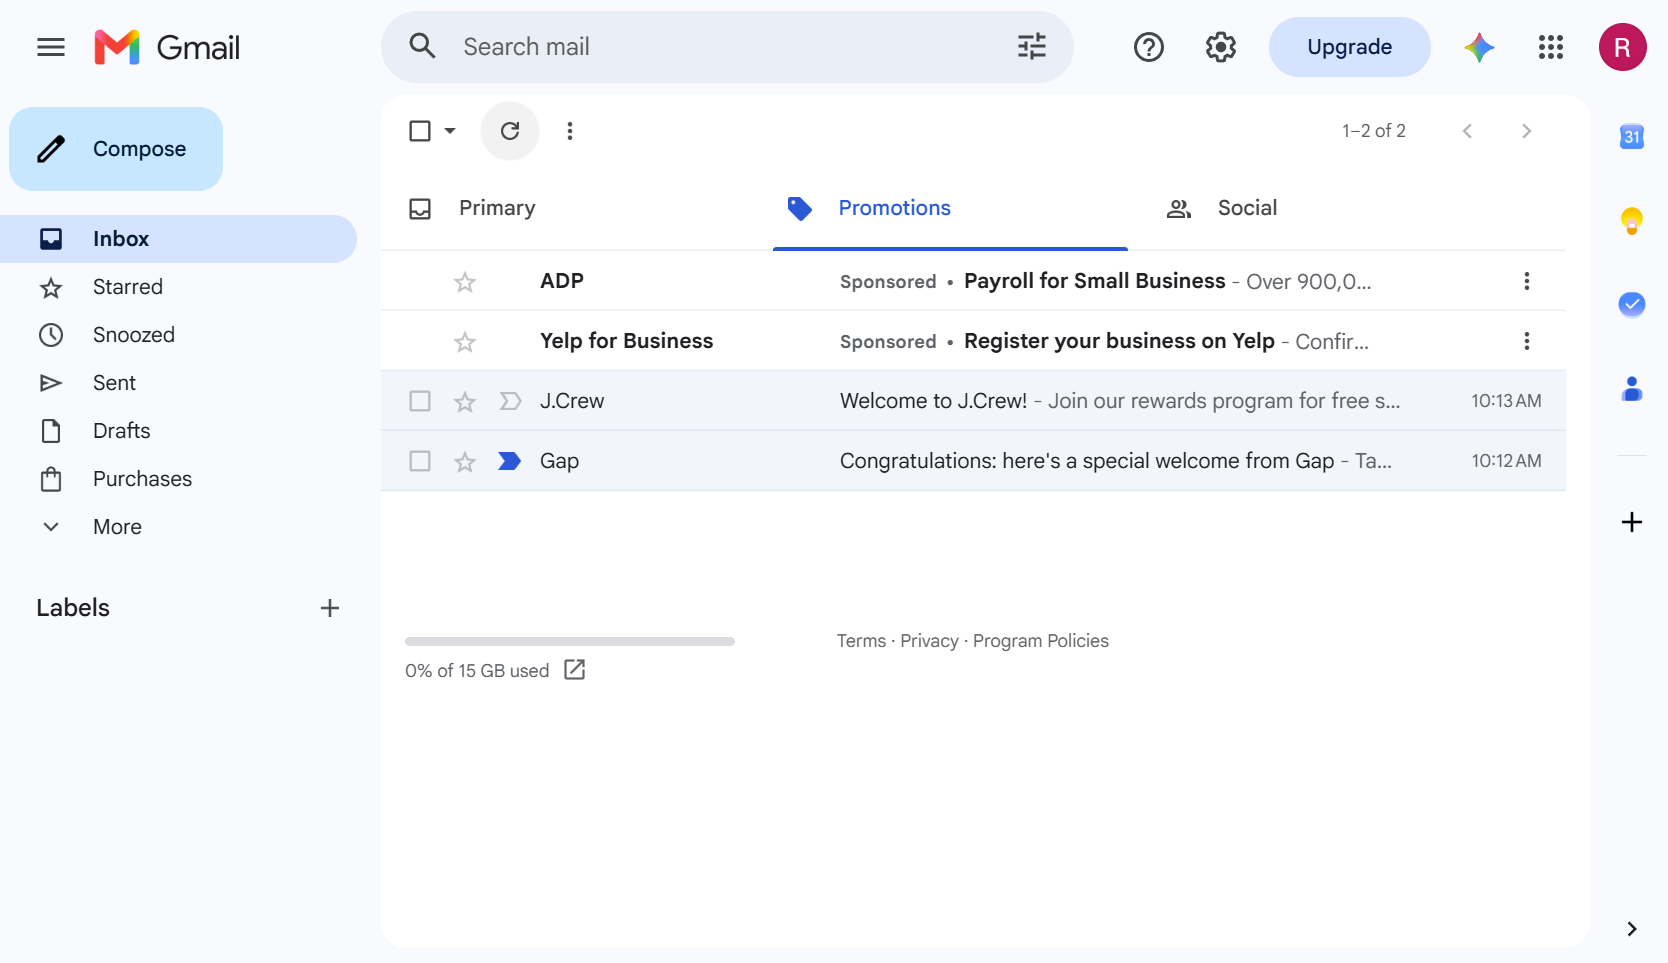Toggle importance marker on Gap email

pyautogui.click(x=510, y=461)
